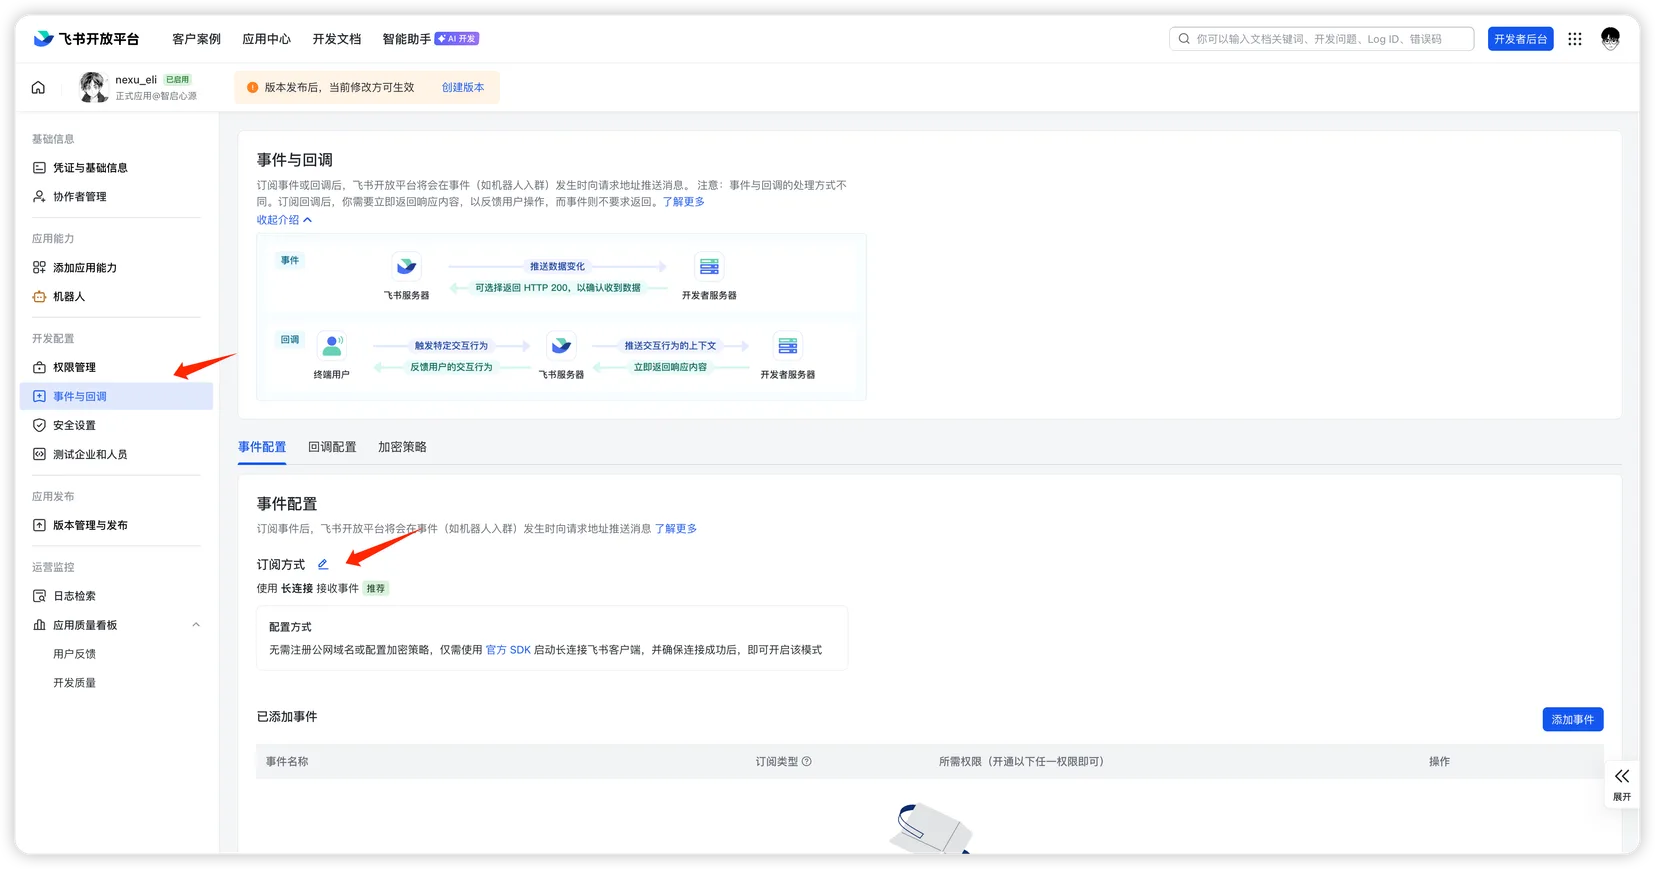Click the home icon in the header

38,88
